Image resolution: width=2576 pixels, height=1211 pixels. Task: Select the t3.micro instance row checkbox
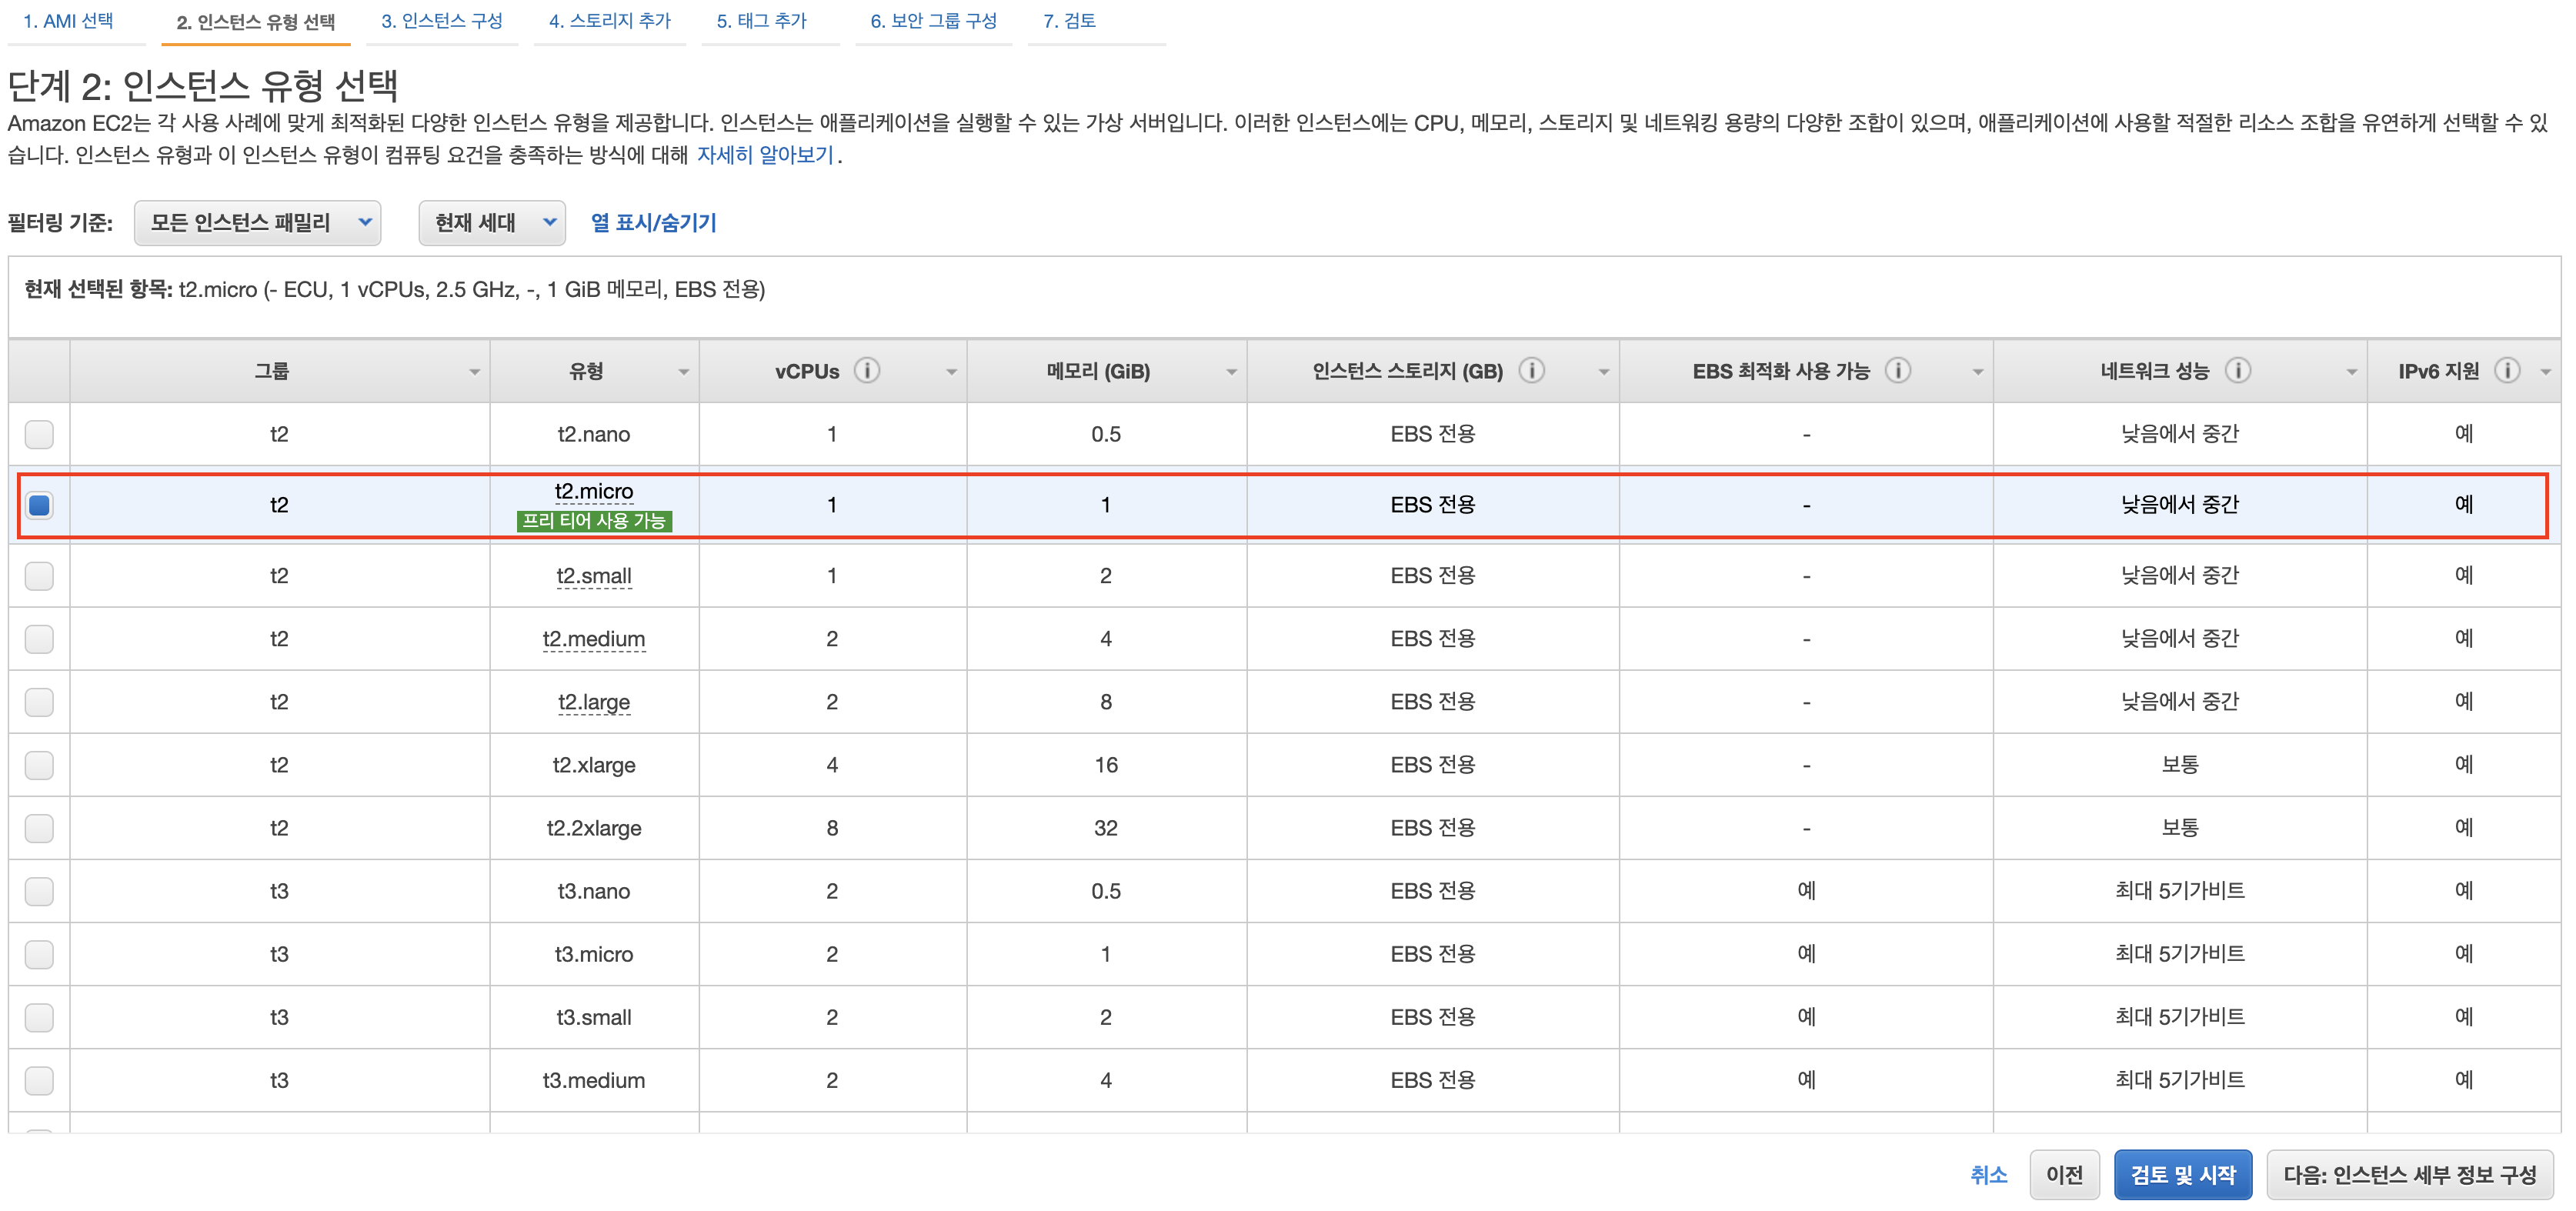(x=39, y=954)
